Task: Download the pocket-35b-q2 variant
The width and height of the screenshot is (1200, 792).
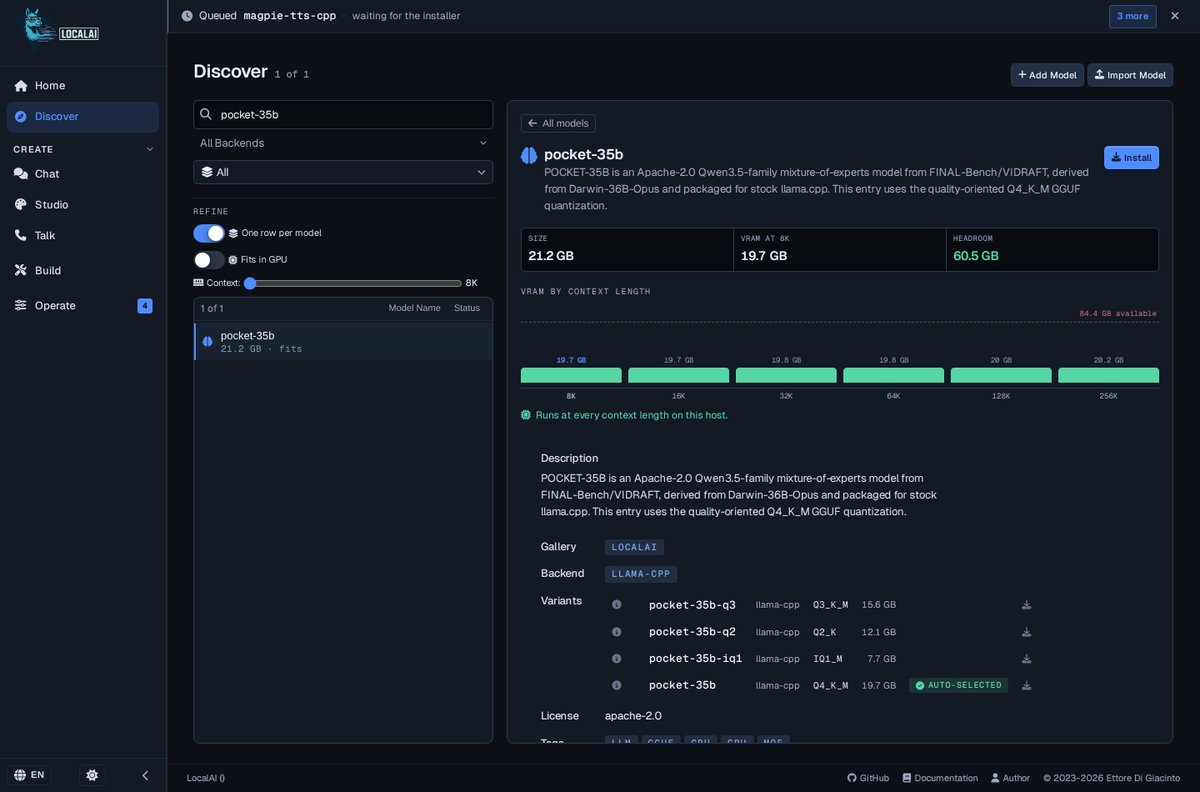Action: [x=1026, y=632]
